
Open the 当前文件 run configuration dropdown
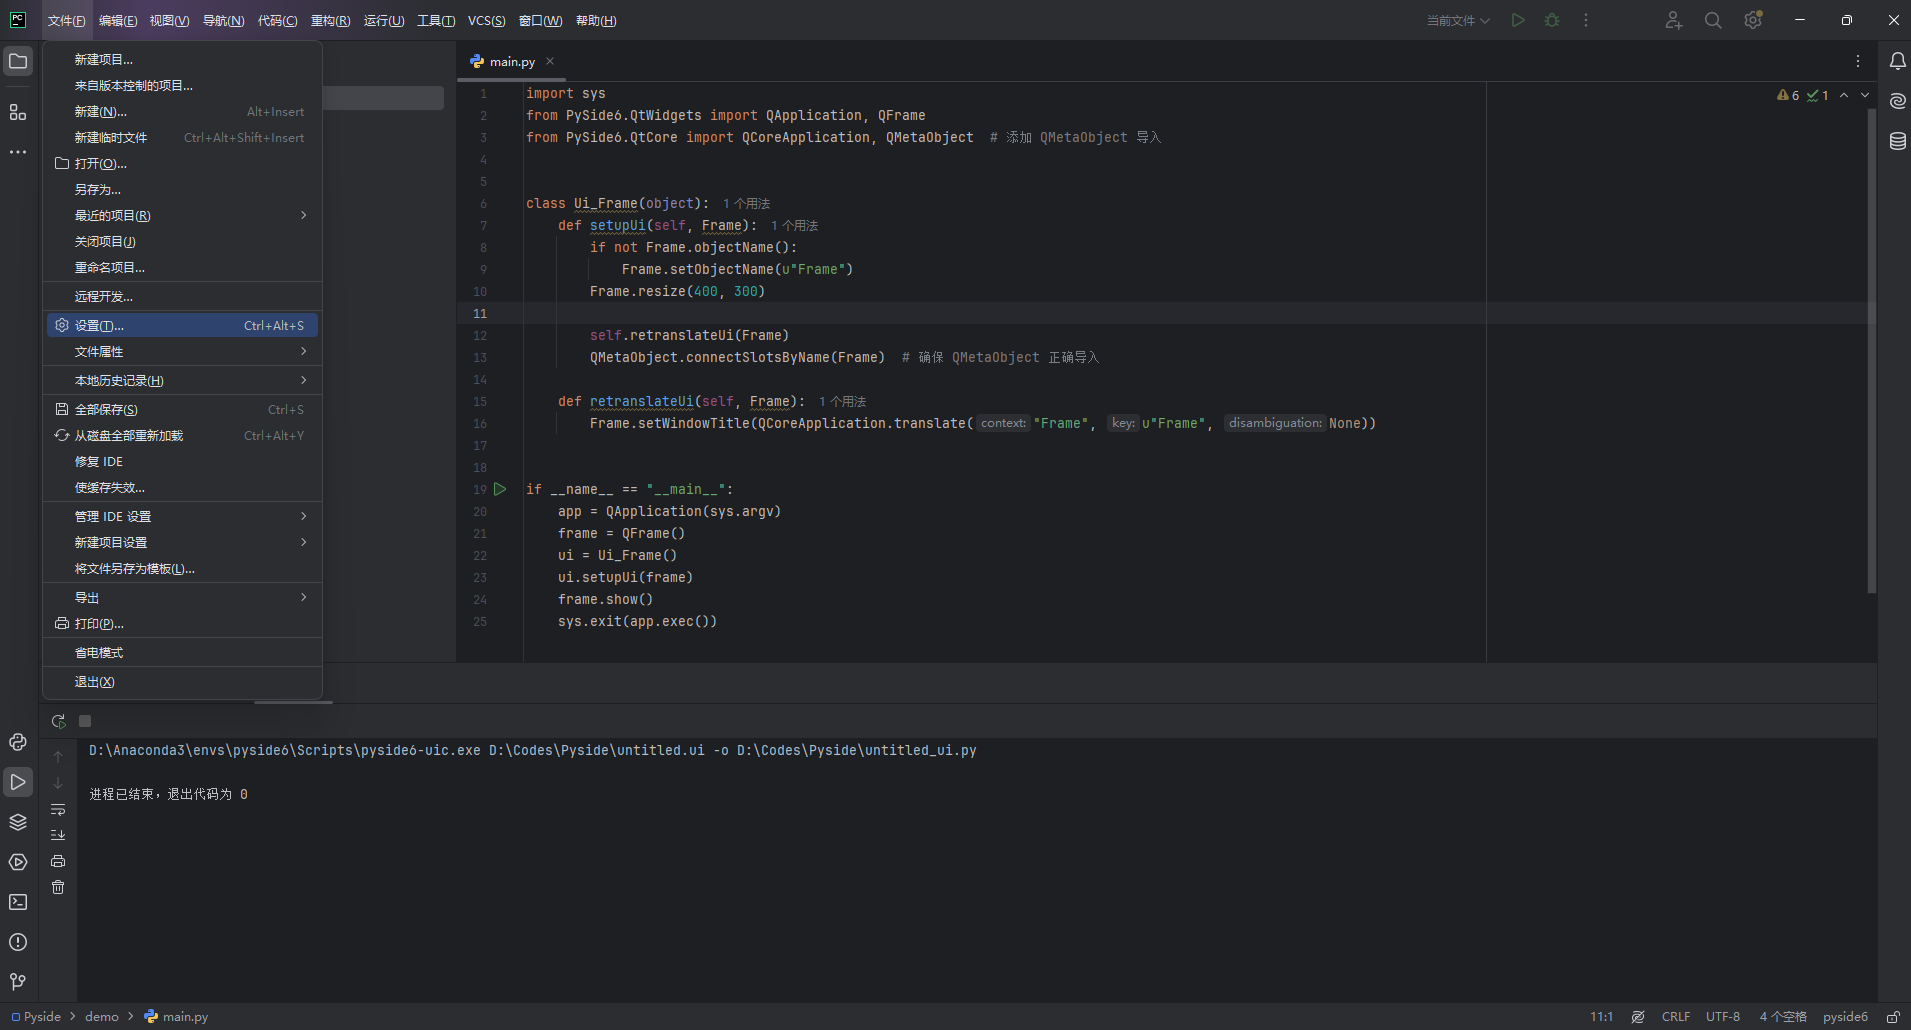(x=1458, y=20)
